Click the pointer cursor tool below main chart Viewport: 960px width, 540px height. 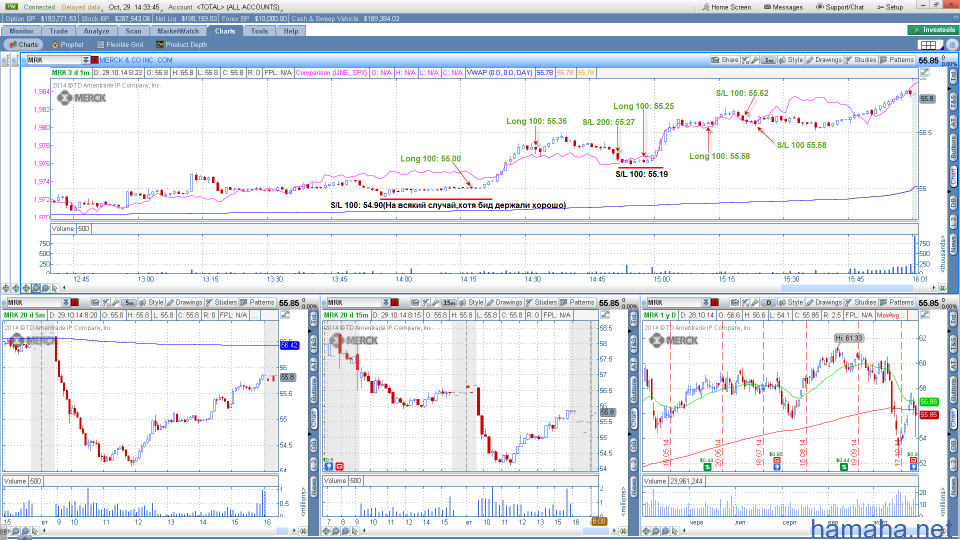pos(55,288)
